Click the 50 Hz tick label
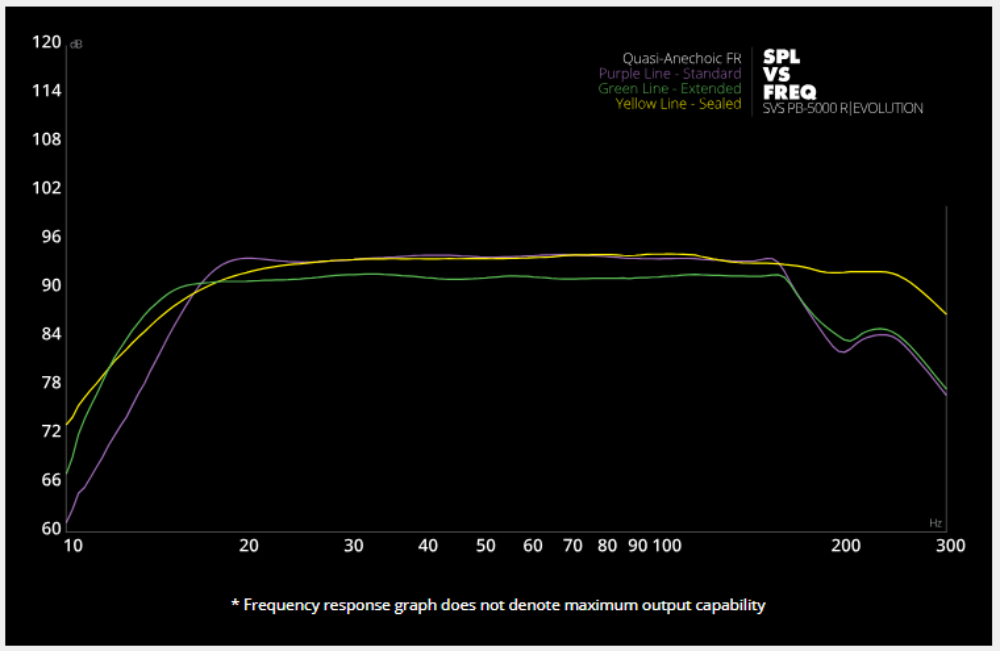Viewport: 1000px width, 651px height. [x=486, y=545]
